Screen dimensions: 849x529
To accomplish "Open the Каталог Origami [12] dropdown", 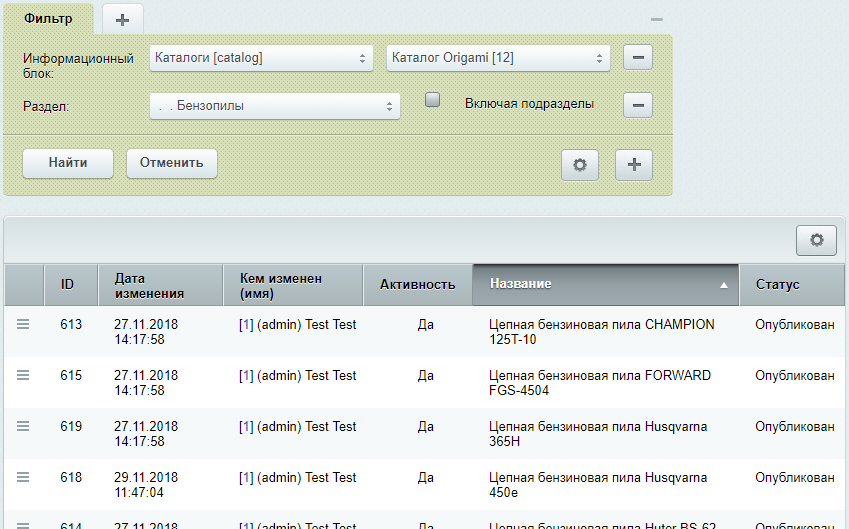I will tap(498, 58).
